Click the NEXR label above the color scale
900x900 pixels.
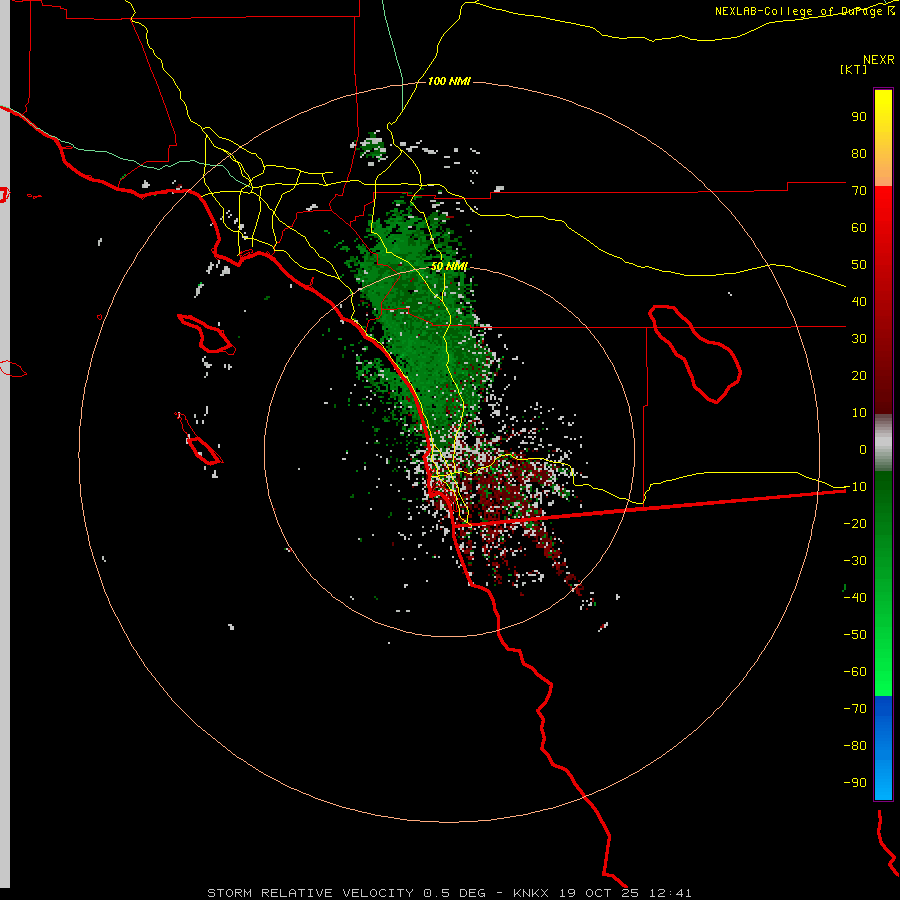coord(879,60)
